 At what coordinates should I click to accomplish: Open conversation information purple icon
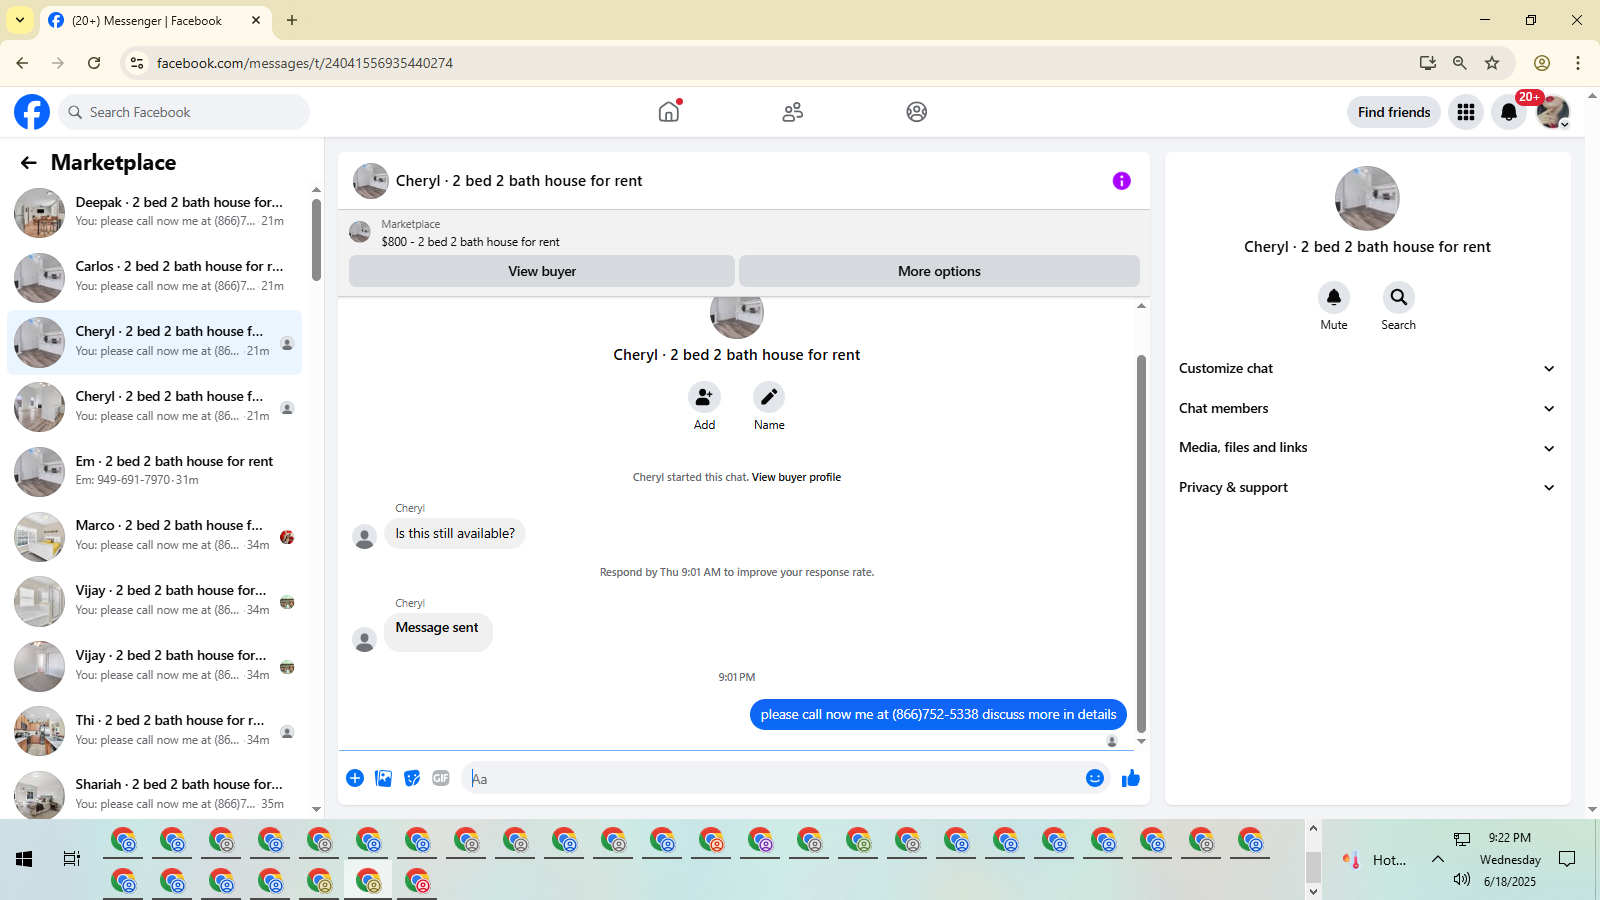click(1122, 181)
